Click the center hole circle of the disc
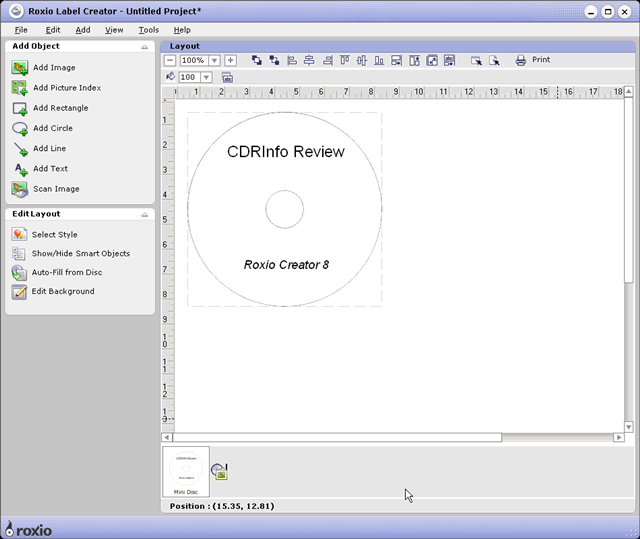Viewport: 640px width, 539px height. click(284, 209)
